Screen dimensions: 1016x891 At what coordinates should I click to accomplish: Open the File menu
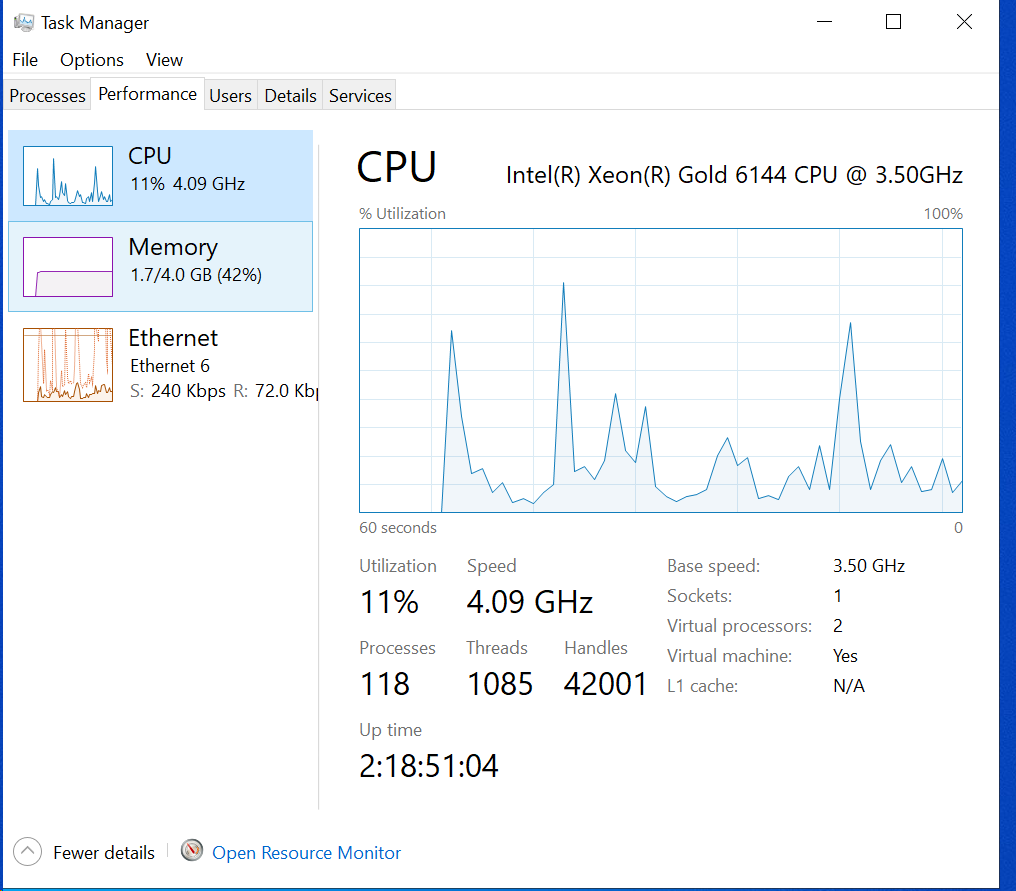coord(25,60)
